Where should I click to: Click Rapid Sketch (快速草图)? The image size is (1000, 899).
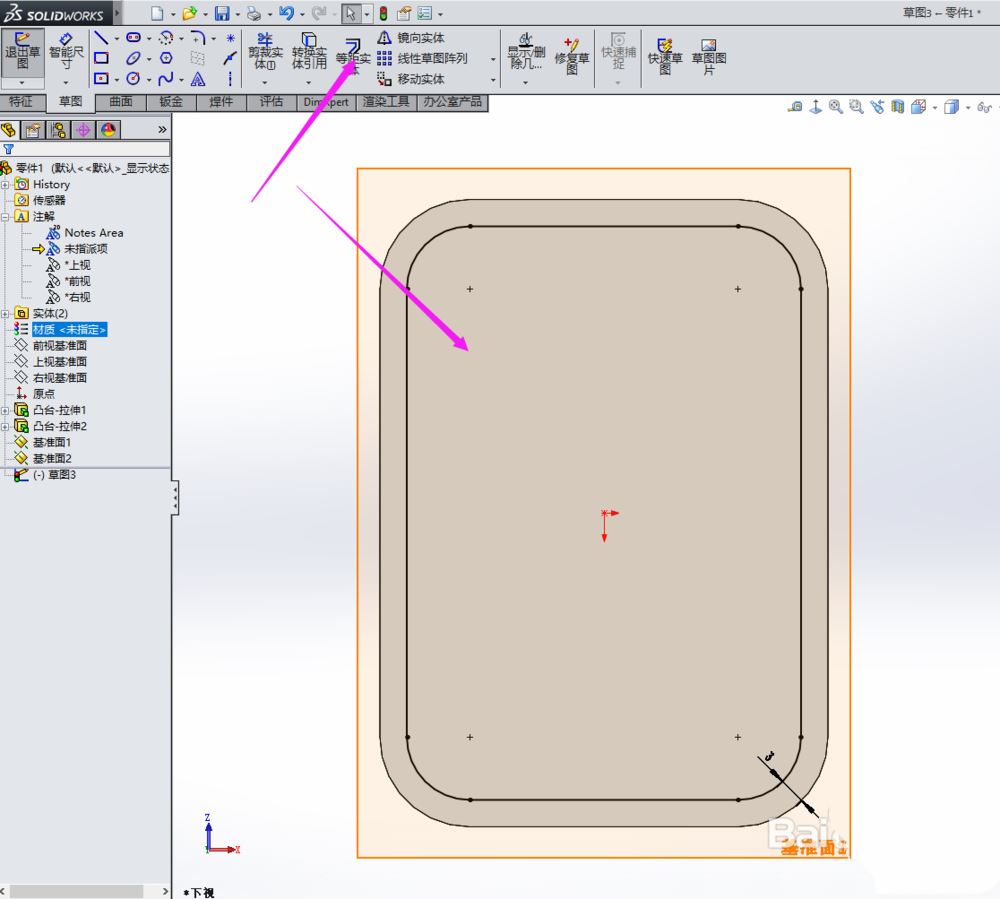[665, 55]
